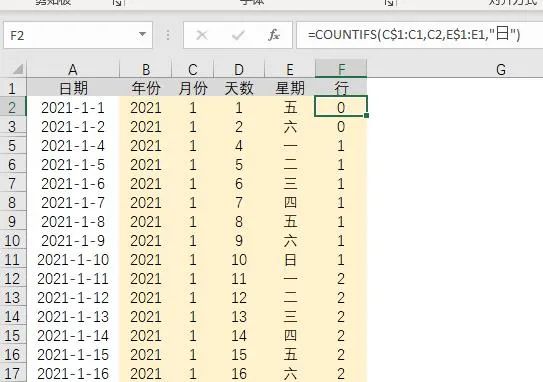The image size is (543, 382).
Task: Click date cell 2021-1-13
Action: pyautogui.click(x=73, y=317)
